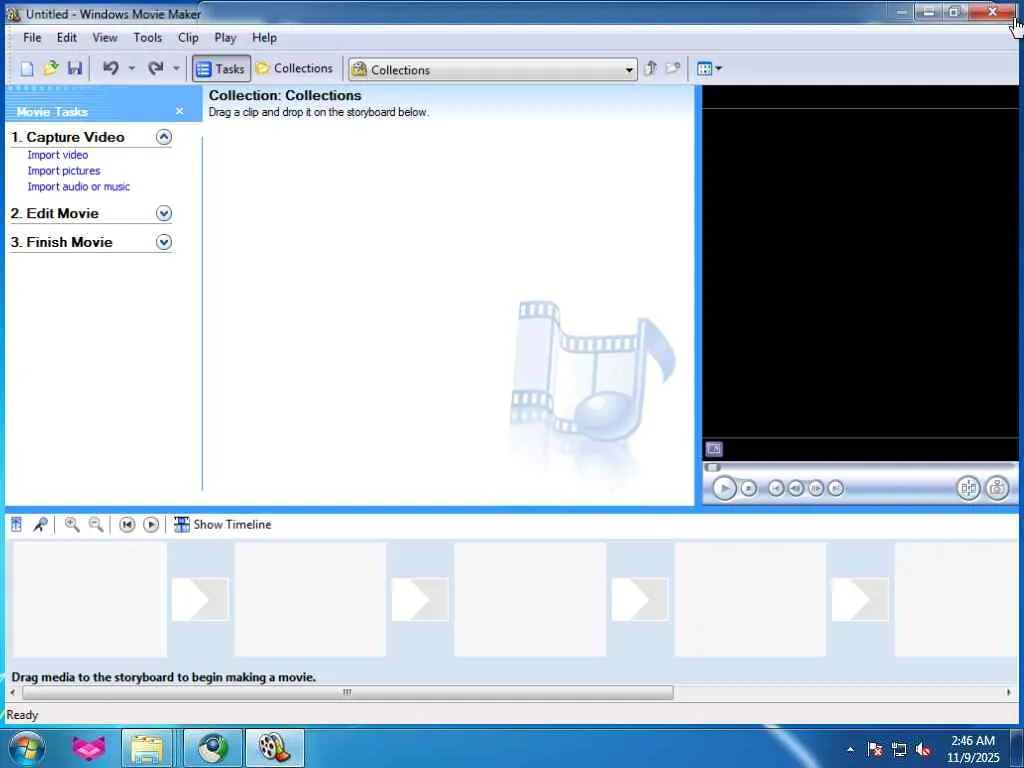
Task: Open the Collections combo box
Action: click(x=493, y=69)
